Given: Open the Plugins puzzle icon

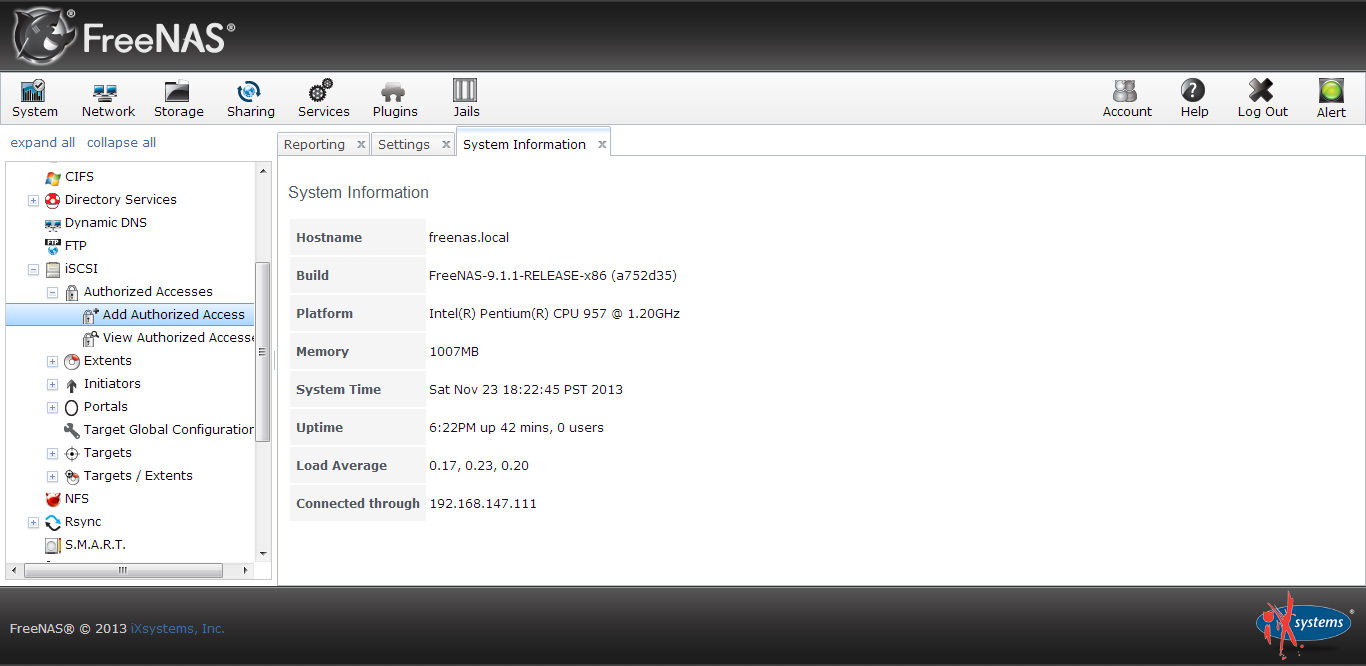Looking at the screenshot, I should (393, 91).
